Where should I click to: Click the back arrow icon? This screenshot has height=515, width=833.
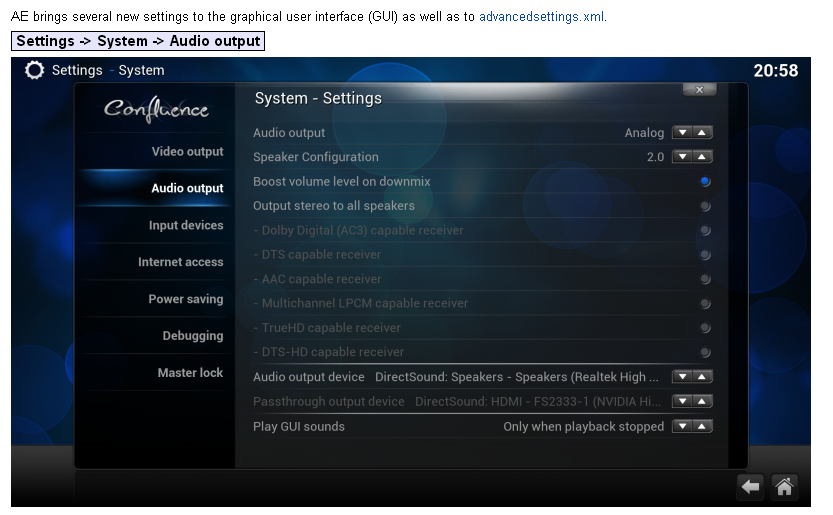pyautogui.click(x=750, y=486)
